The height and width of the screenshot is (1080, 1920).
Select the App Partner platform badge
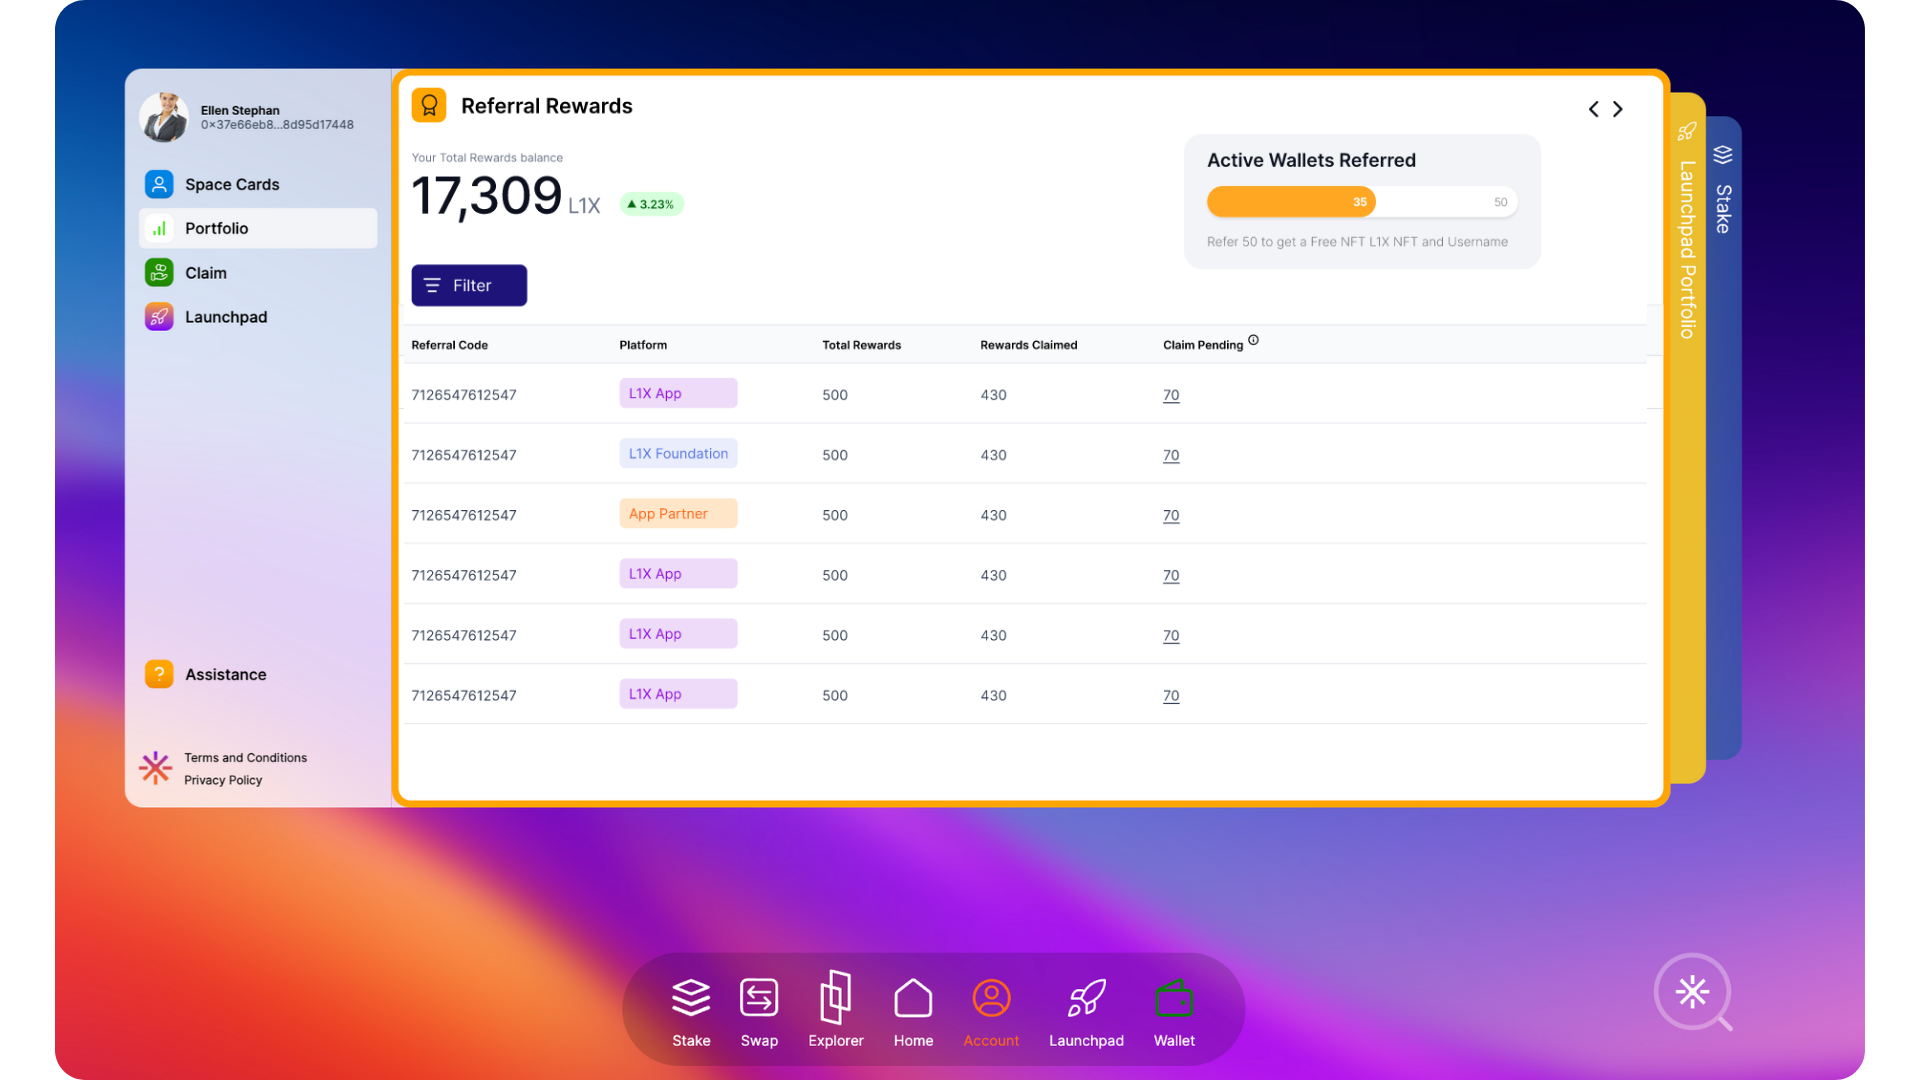click(678, 513)
